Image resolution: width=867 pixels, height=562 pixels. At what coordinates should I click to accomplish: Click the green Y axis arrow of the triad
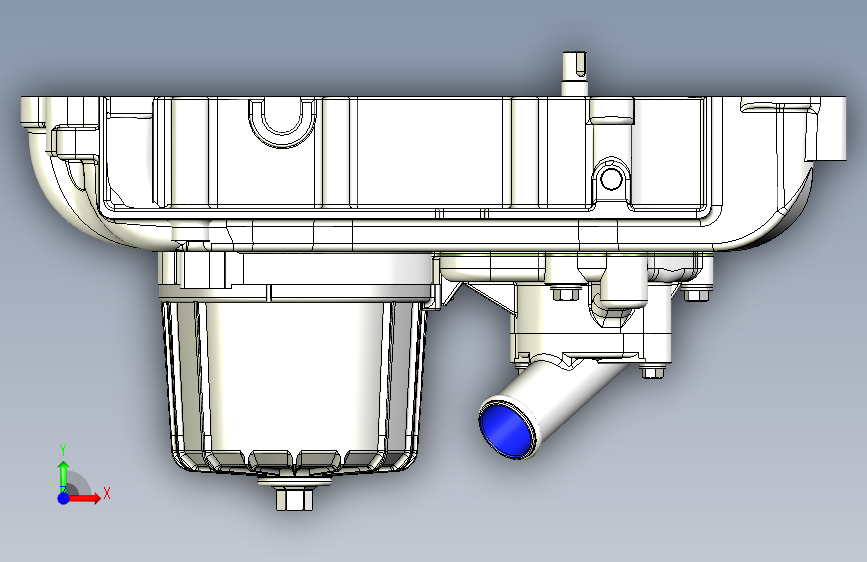[64, 476]
